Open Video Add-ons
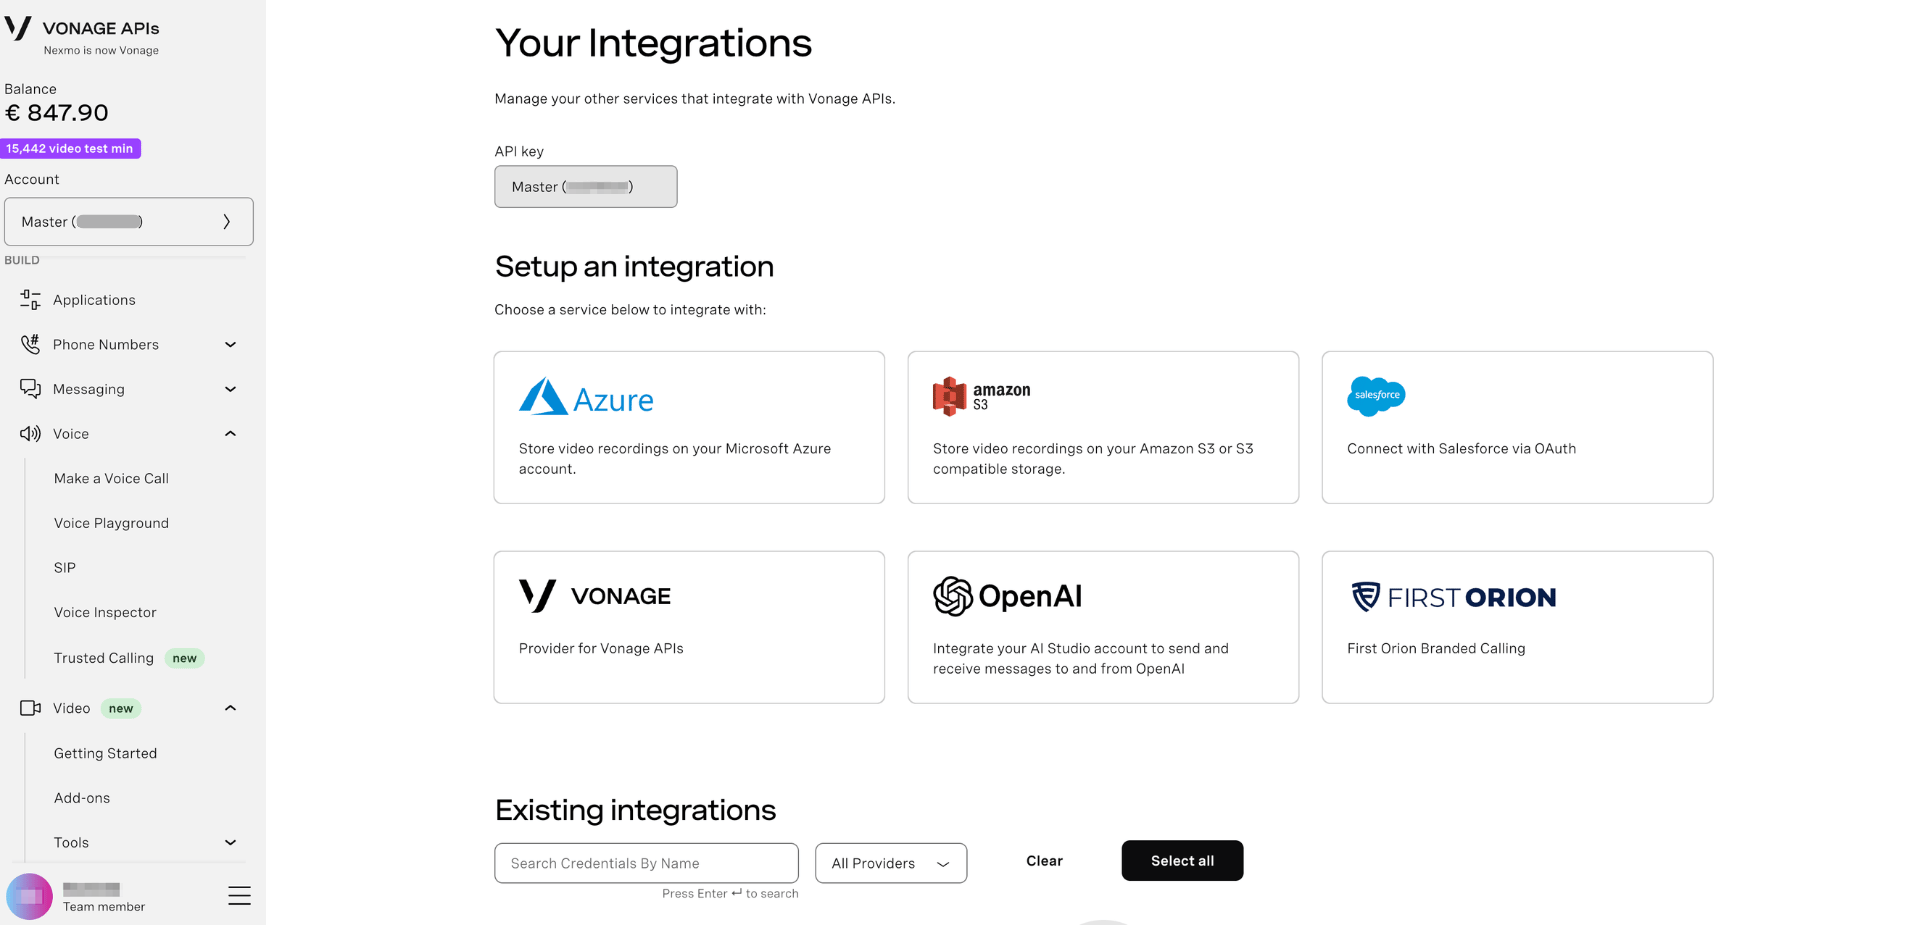This screenshot has width=1917, height=925. pos(82,798)
